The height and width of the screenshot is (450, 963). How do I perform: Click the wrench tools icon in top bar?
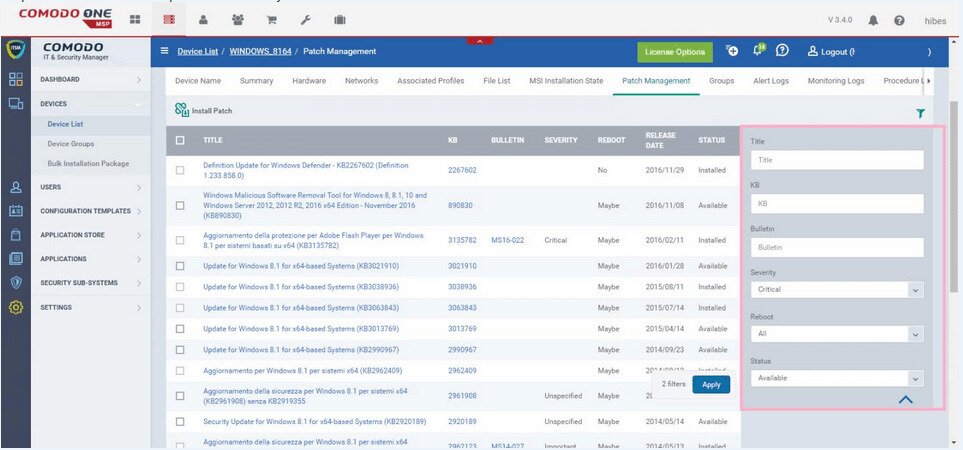(x=305, y=20)
